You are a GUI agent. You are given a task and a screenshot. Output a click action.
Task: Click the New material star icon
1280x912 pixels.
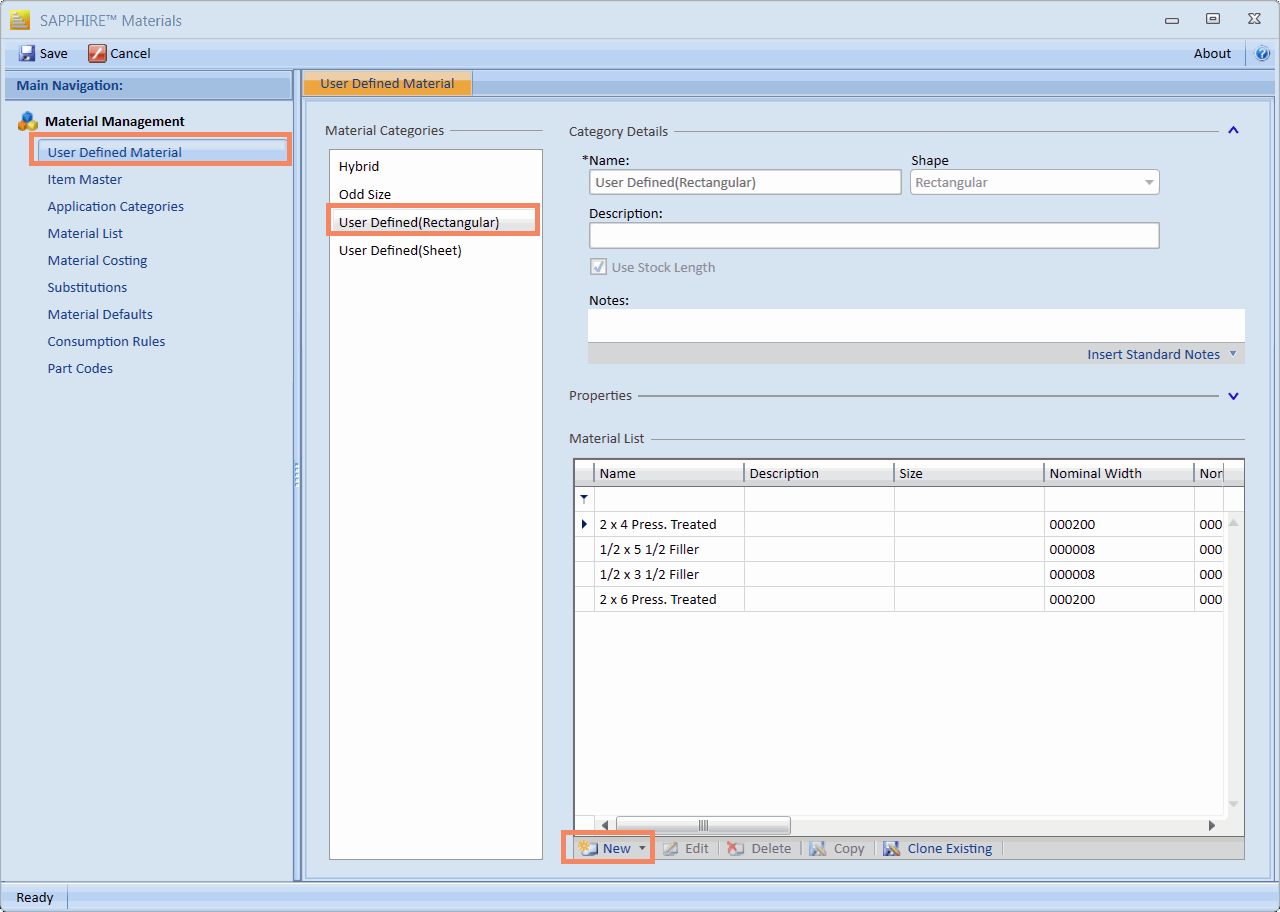[x=587, y=848]
